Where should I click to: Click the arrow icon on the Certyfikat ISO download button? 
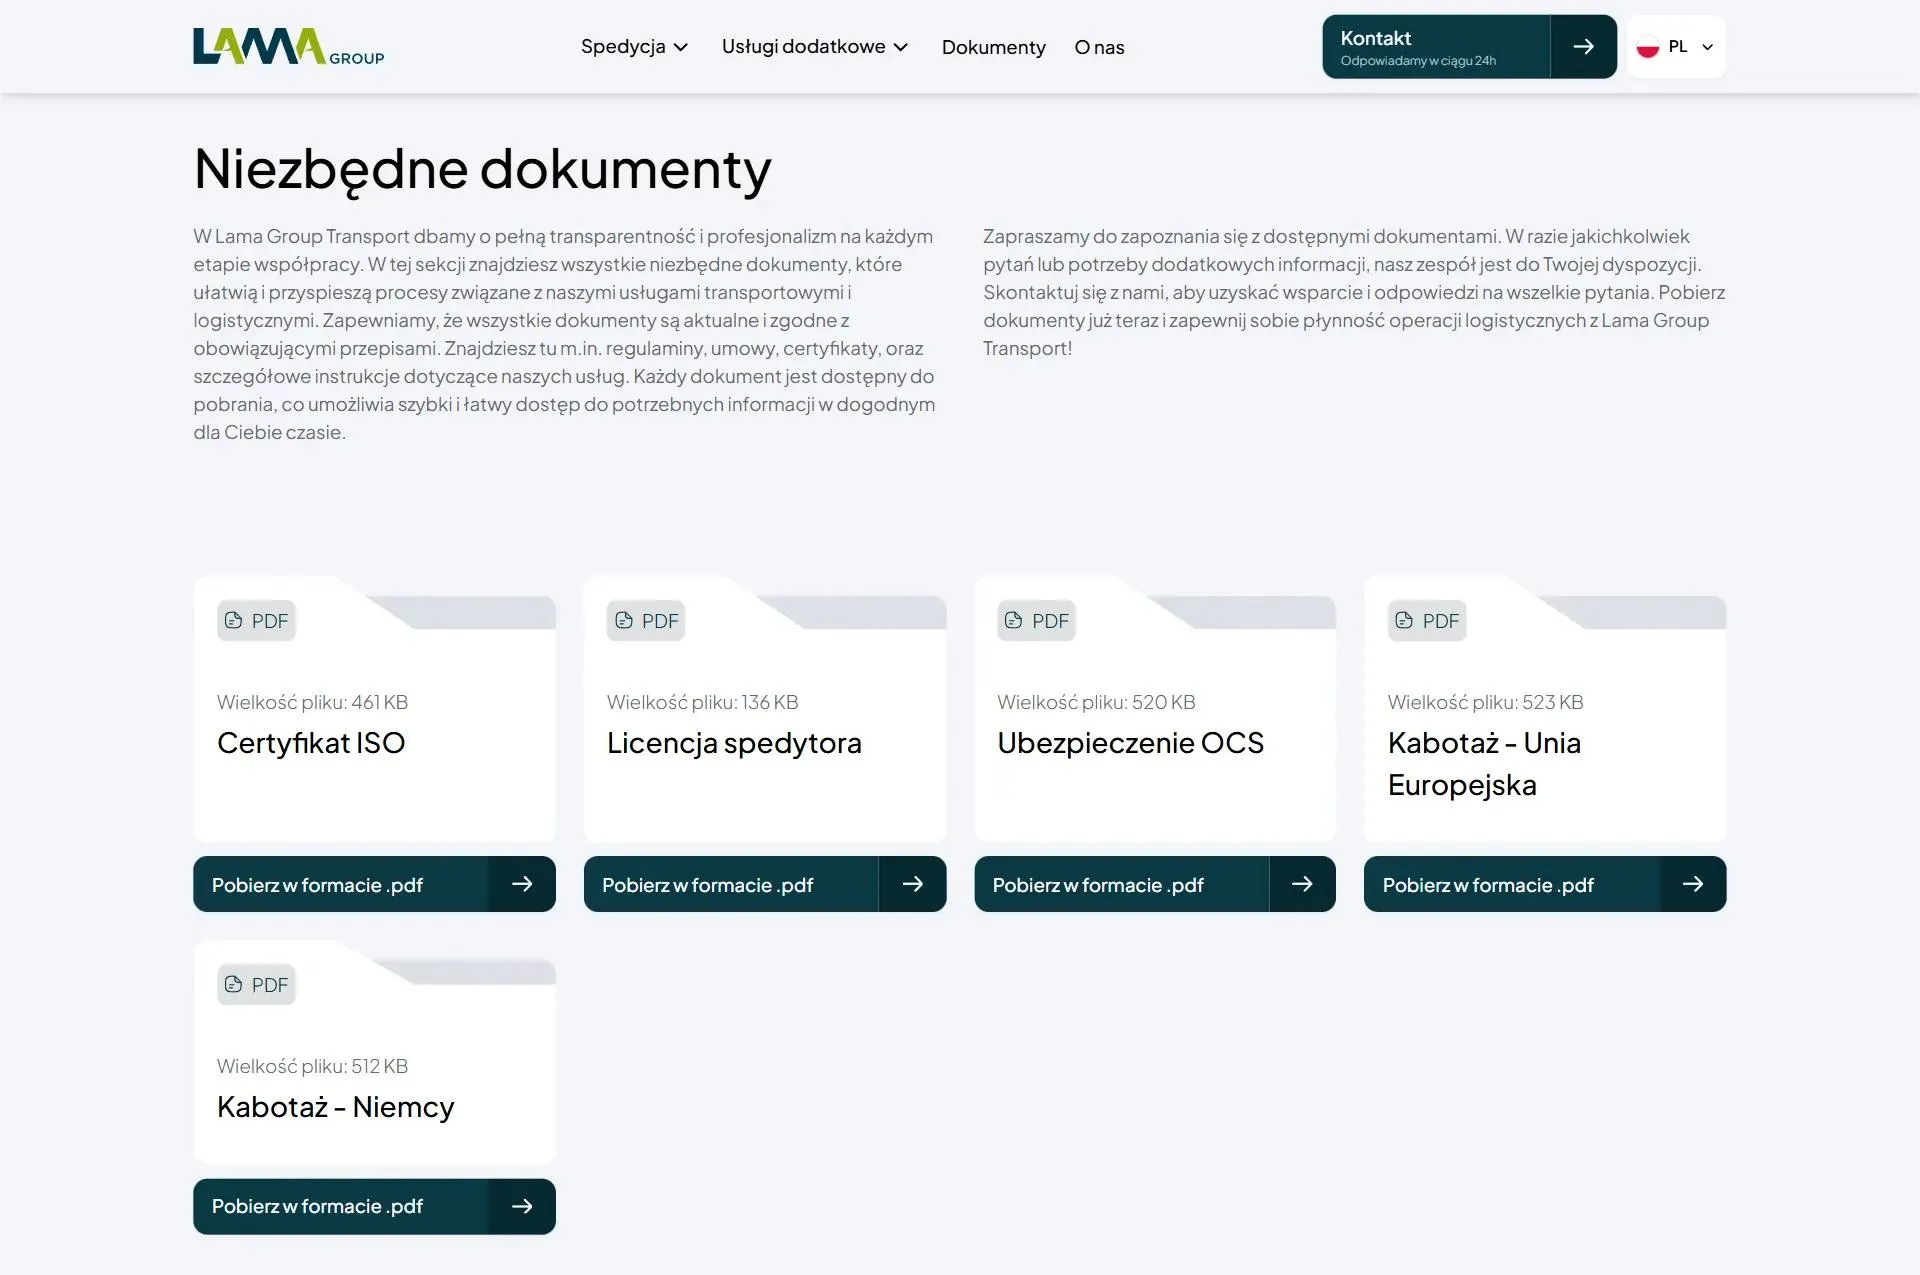pyautogui.click(x=522, y=884)
